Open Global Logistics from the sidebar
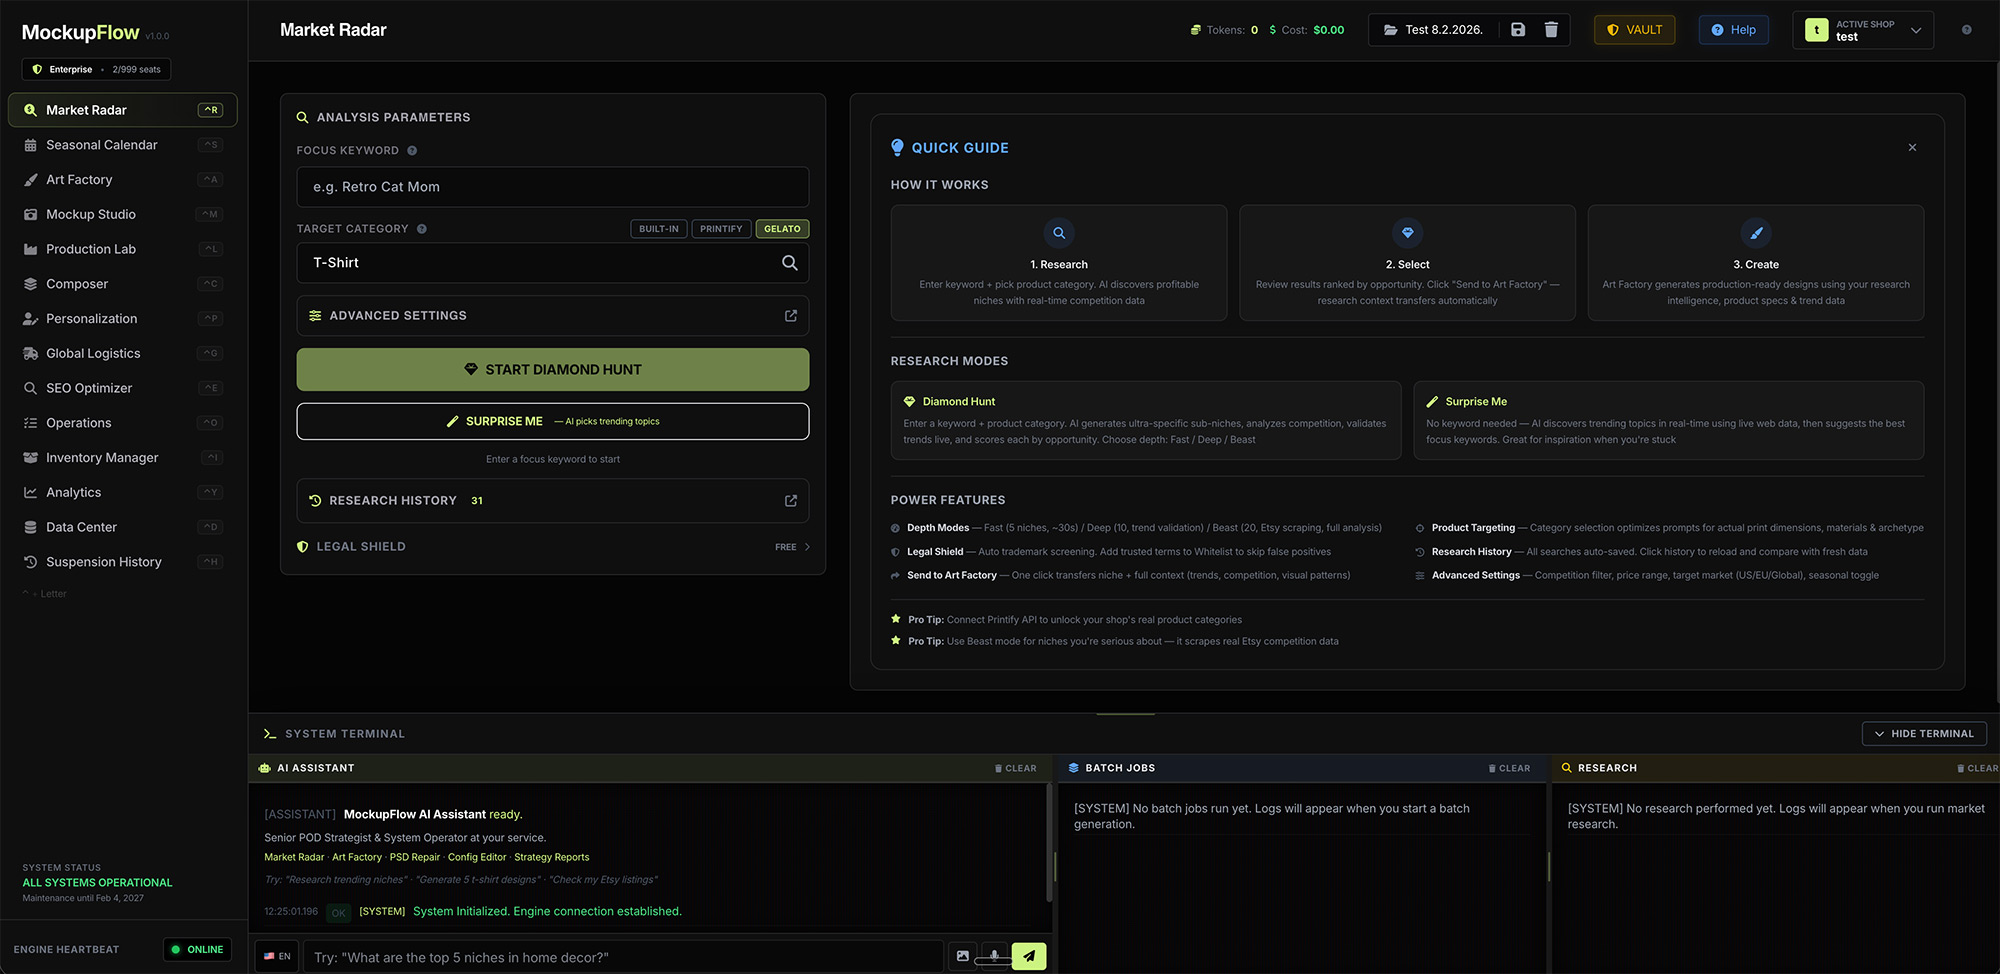Viewport: 2000px width, 974px height. (93, 353)
